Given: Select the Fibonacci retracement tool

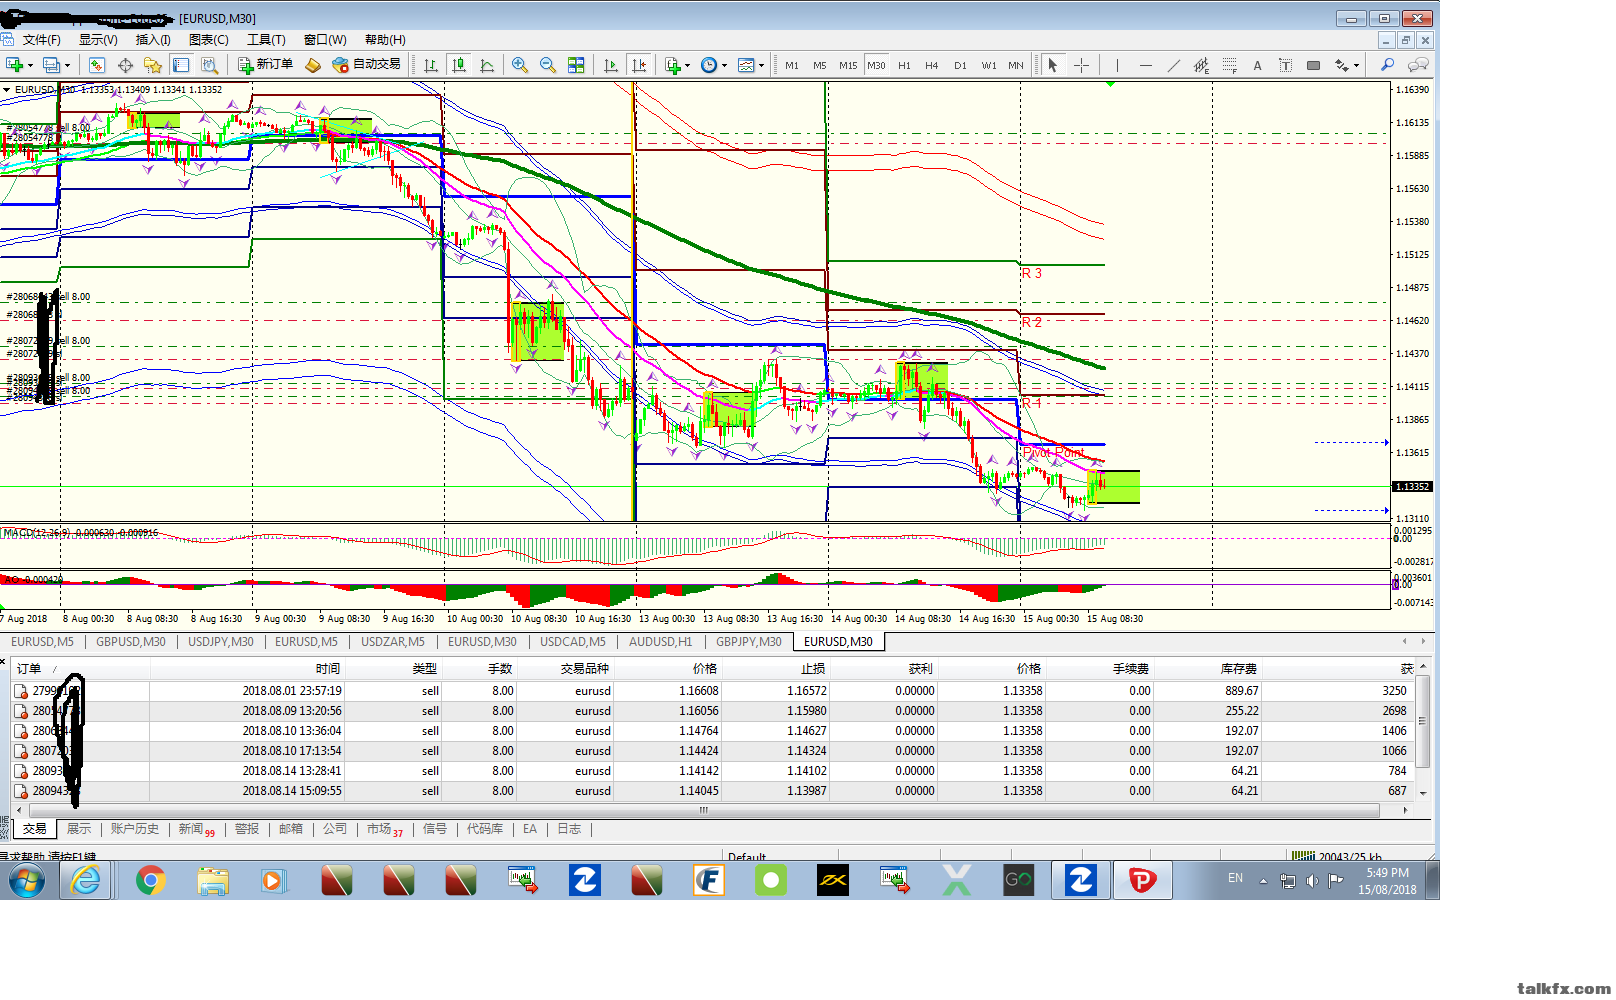Looking at the screenshot, I should coord(1229,65).
